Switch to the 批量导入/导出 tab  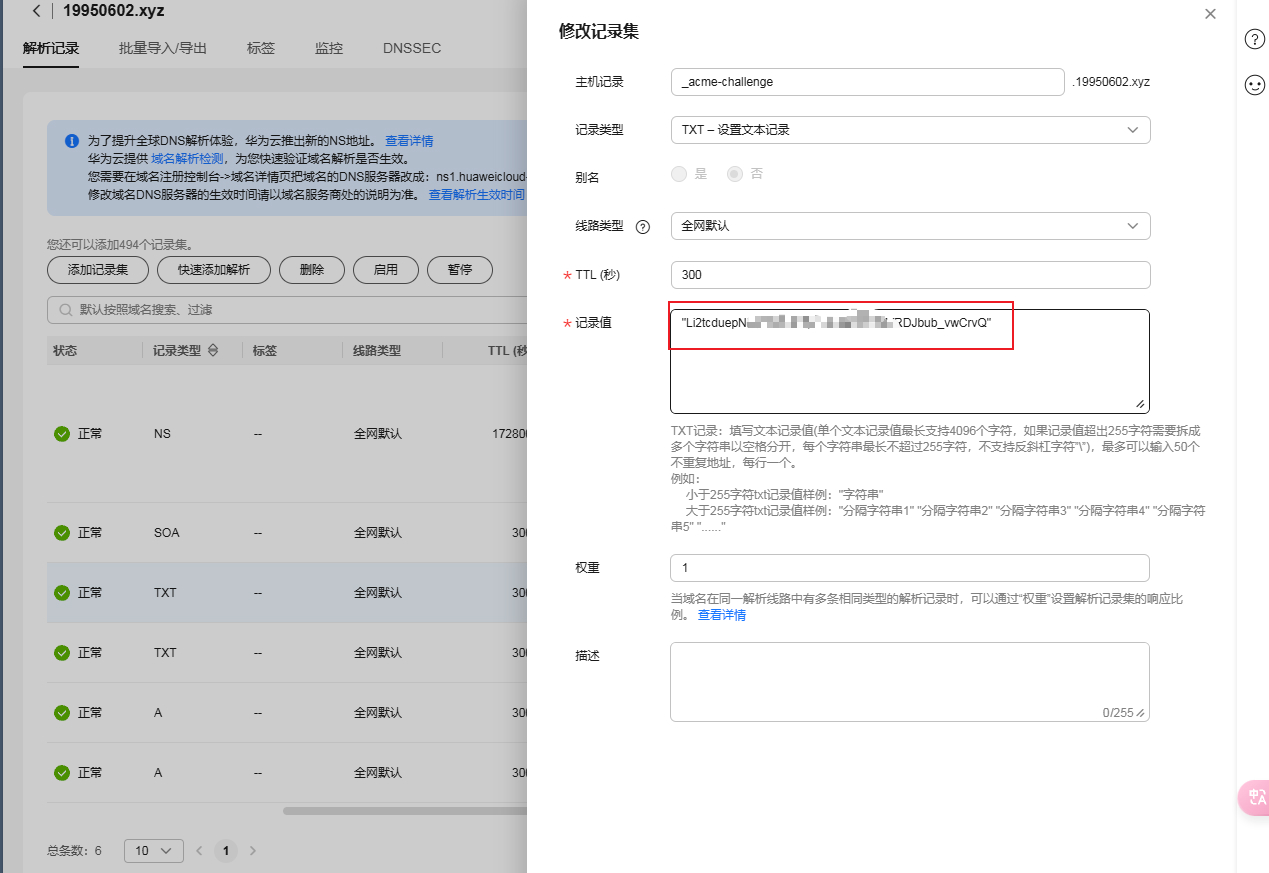(163, 48)
